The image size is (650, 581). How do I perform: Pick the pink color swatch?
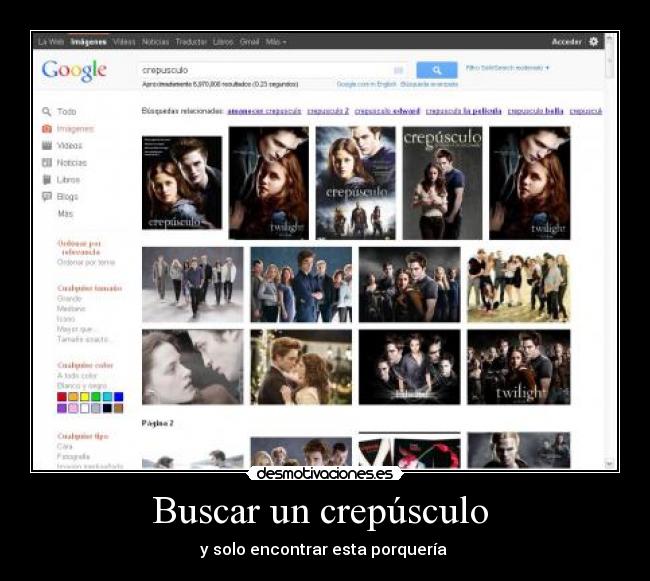73,408
